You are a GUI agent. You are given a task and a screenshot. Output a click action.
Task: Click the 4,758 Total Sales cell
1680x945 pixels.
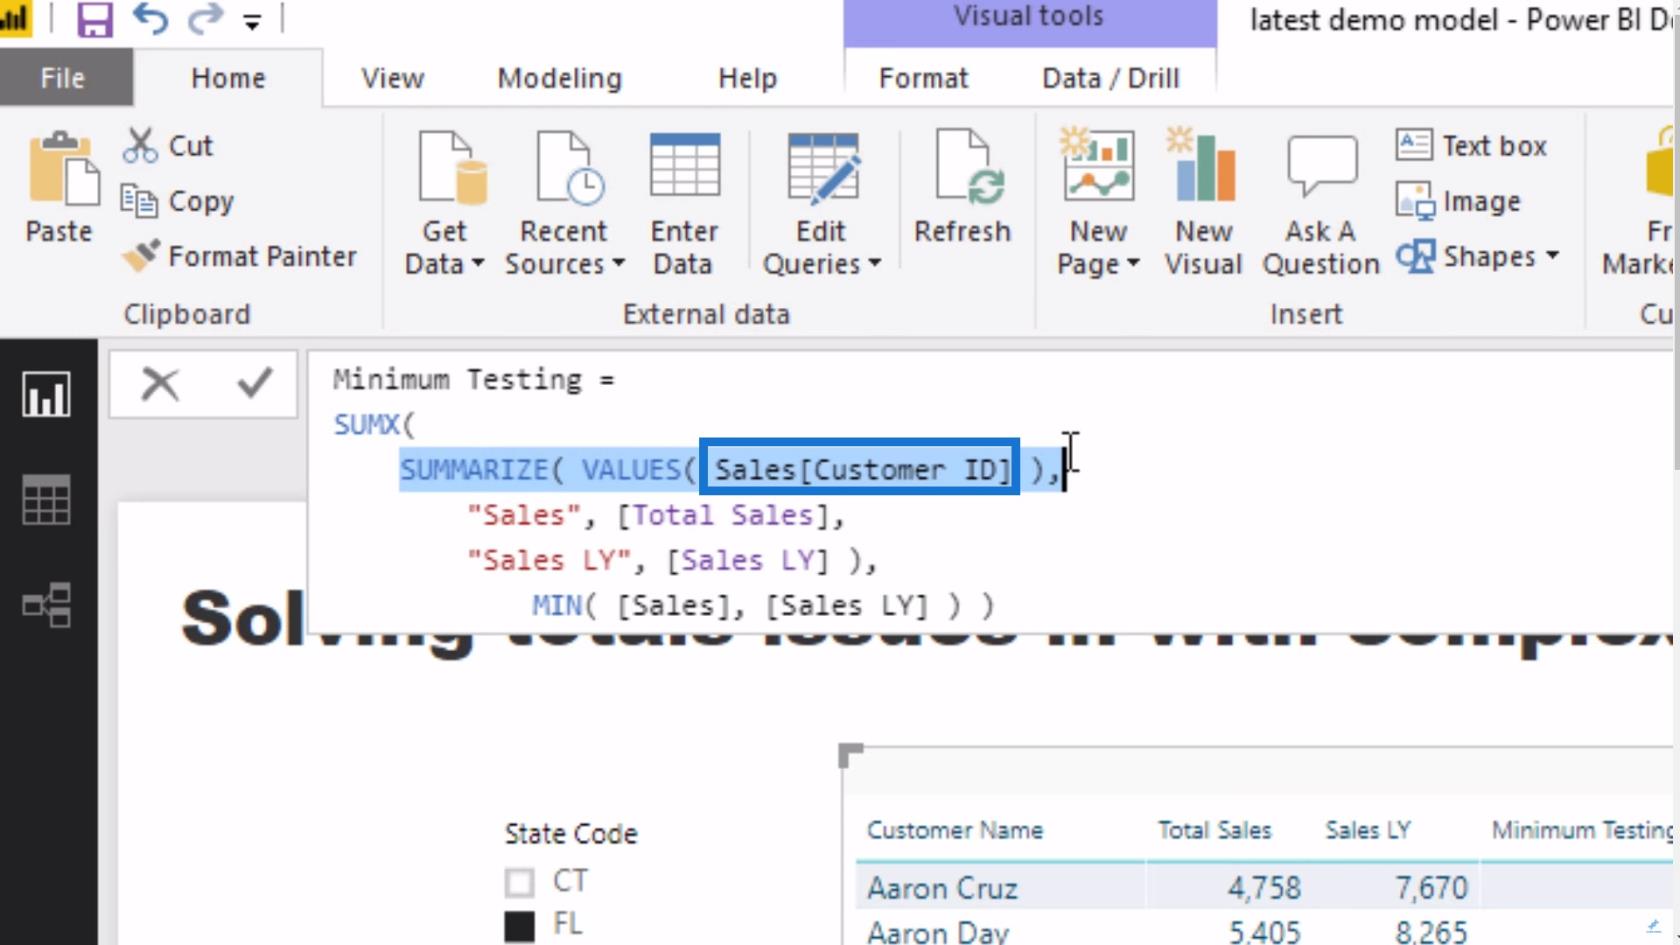point(1264,888)
